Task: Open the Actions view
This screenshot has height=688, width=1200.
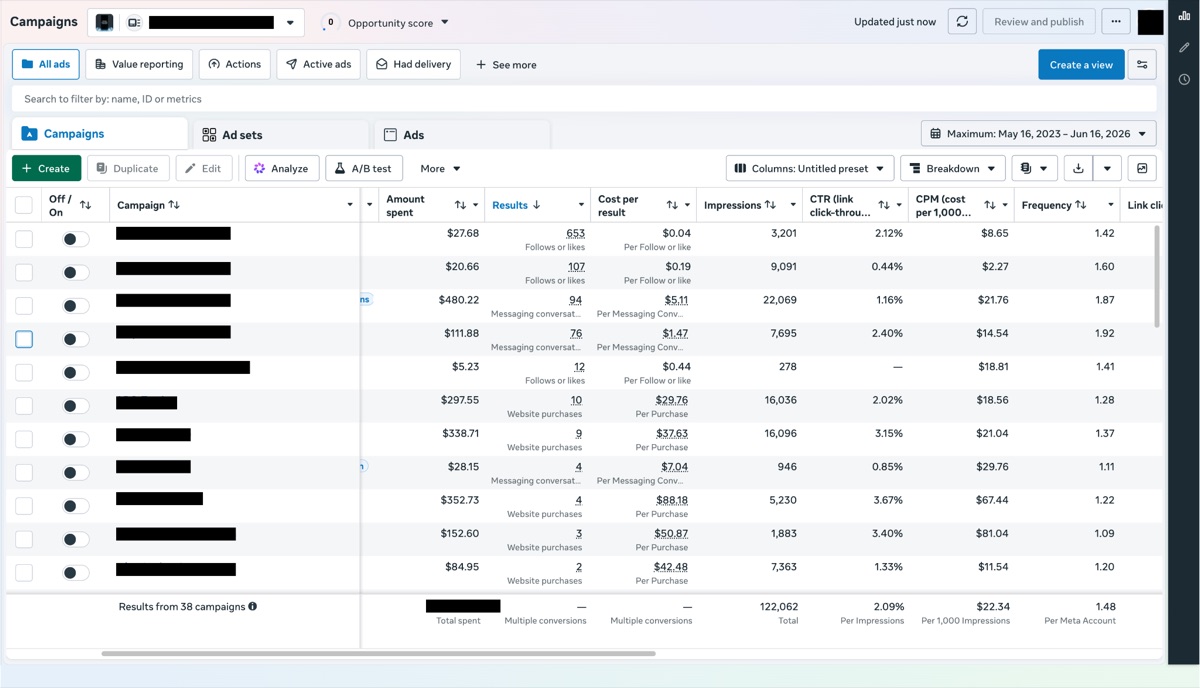Action: 235,64
